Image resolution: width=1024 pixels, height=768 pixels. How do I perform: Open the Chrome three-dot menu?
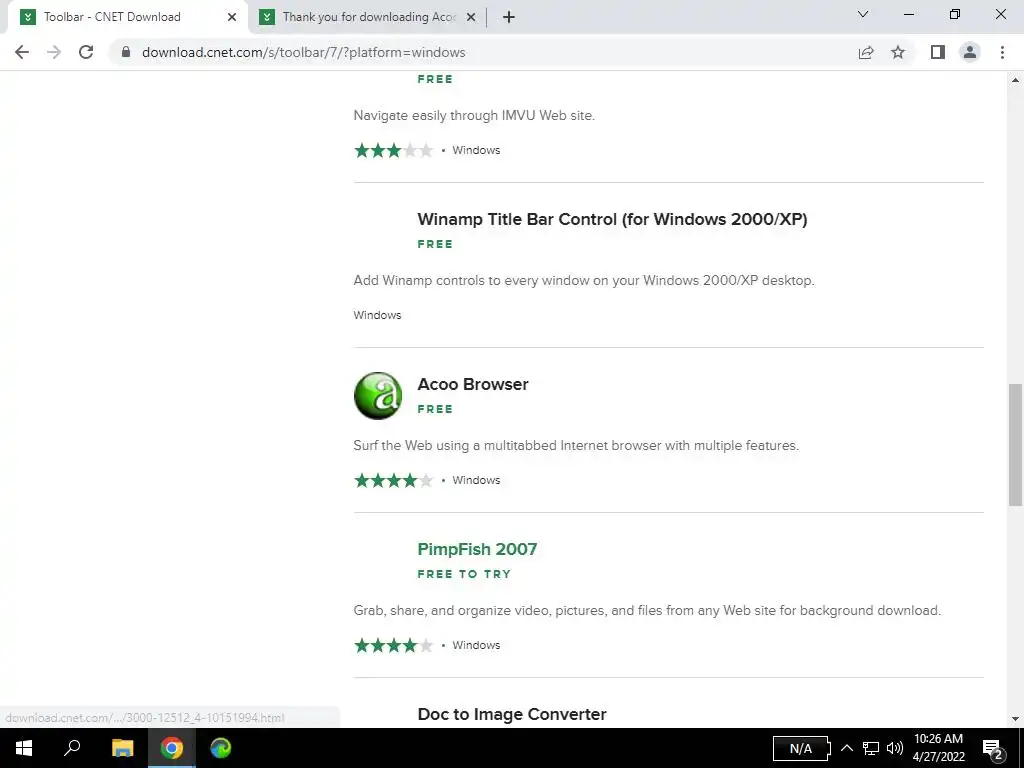pyautogui.click(x=1002, y=52)
